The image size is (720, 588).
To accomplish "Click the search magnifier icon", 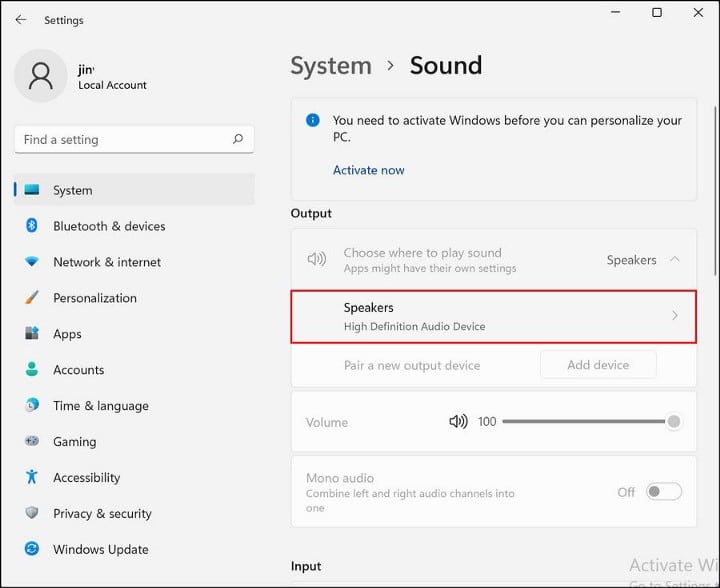I will (x=238, y=139).
